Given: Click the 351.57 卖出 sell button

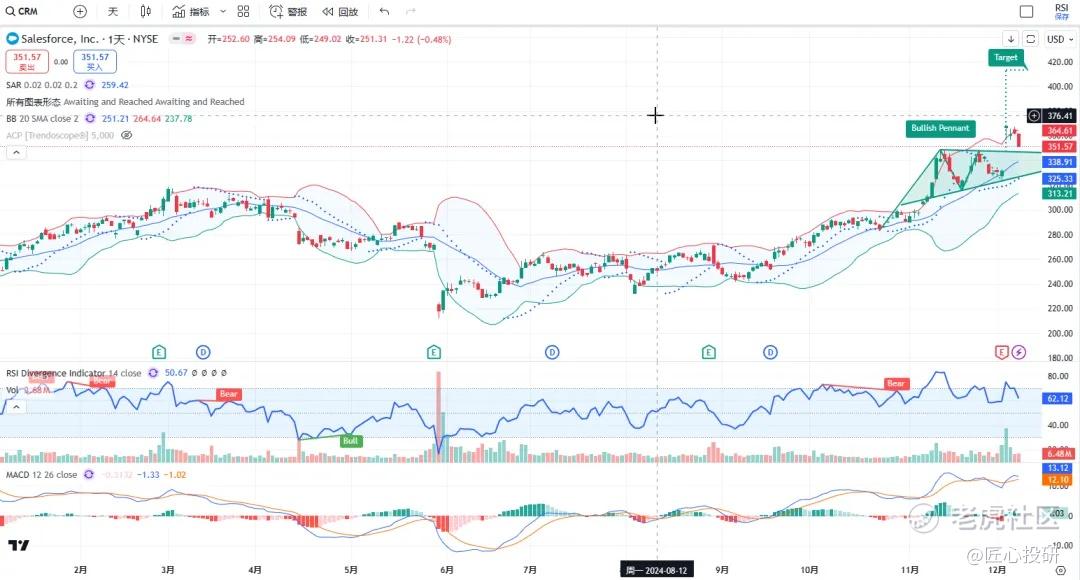Looking at the screenshot, I should [x=27, y=61].
